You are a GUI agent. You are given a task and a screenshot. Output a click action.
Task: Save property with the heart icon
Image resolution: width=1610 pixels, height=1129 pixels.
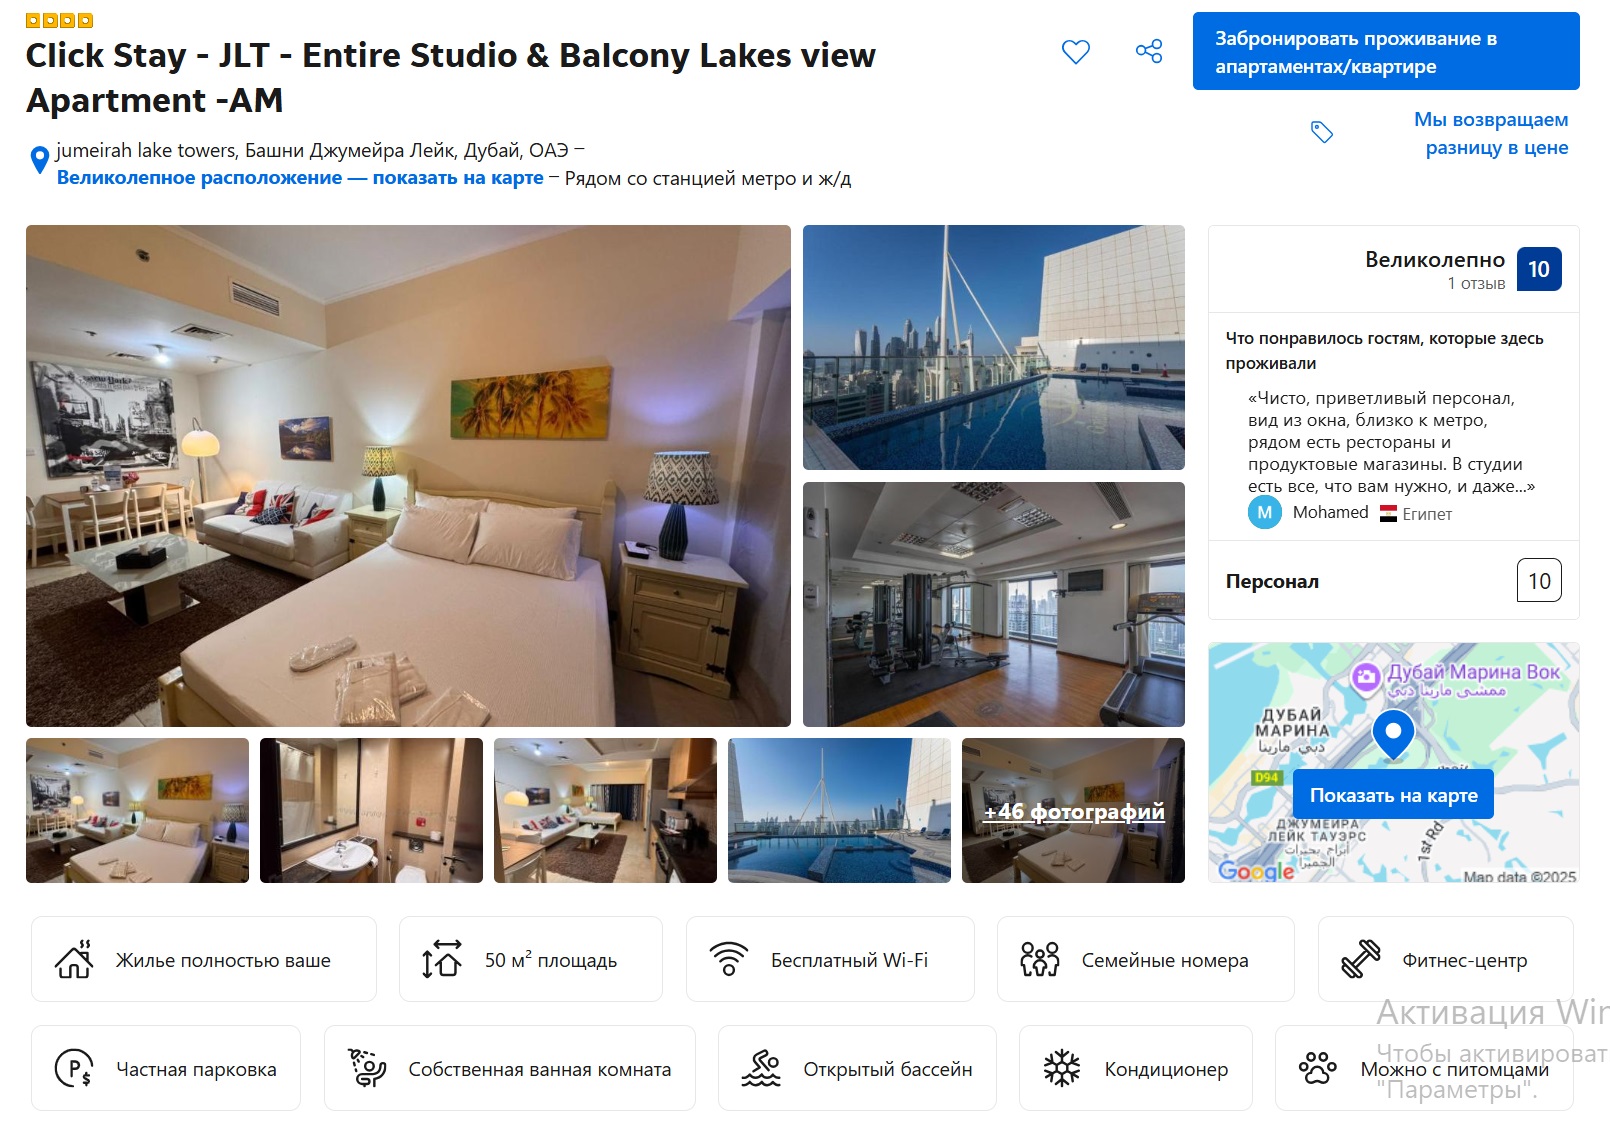coord(1076,51)
